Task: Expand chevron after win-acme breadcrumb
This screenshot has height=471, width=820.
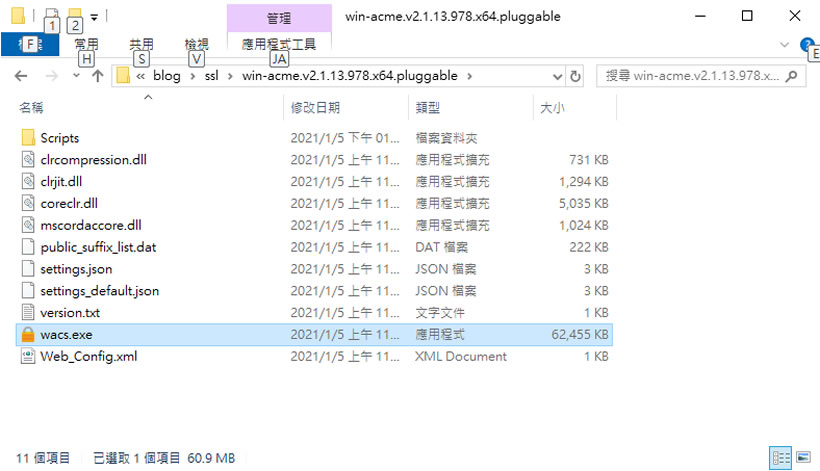Action: coord(470,77)
